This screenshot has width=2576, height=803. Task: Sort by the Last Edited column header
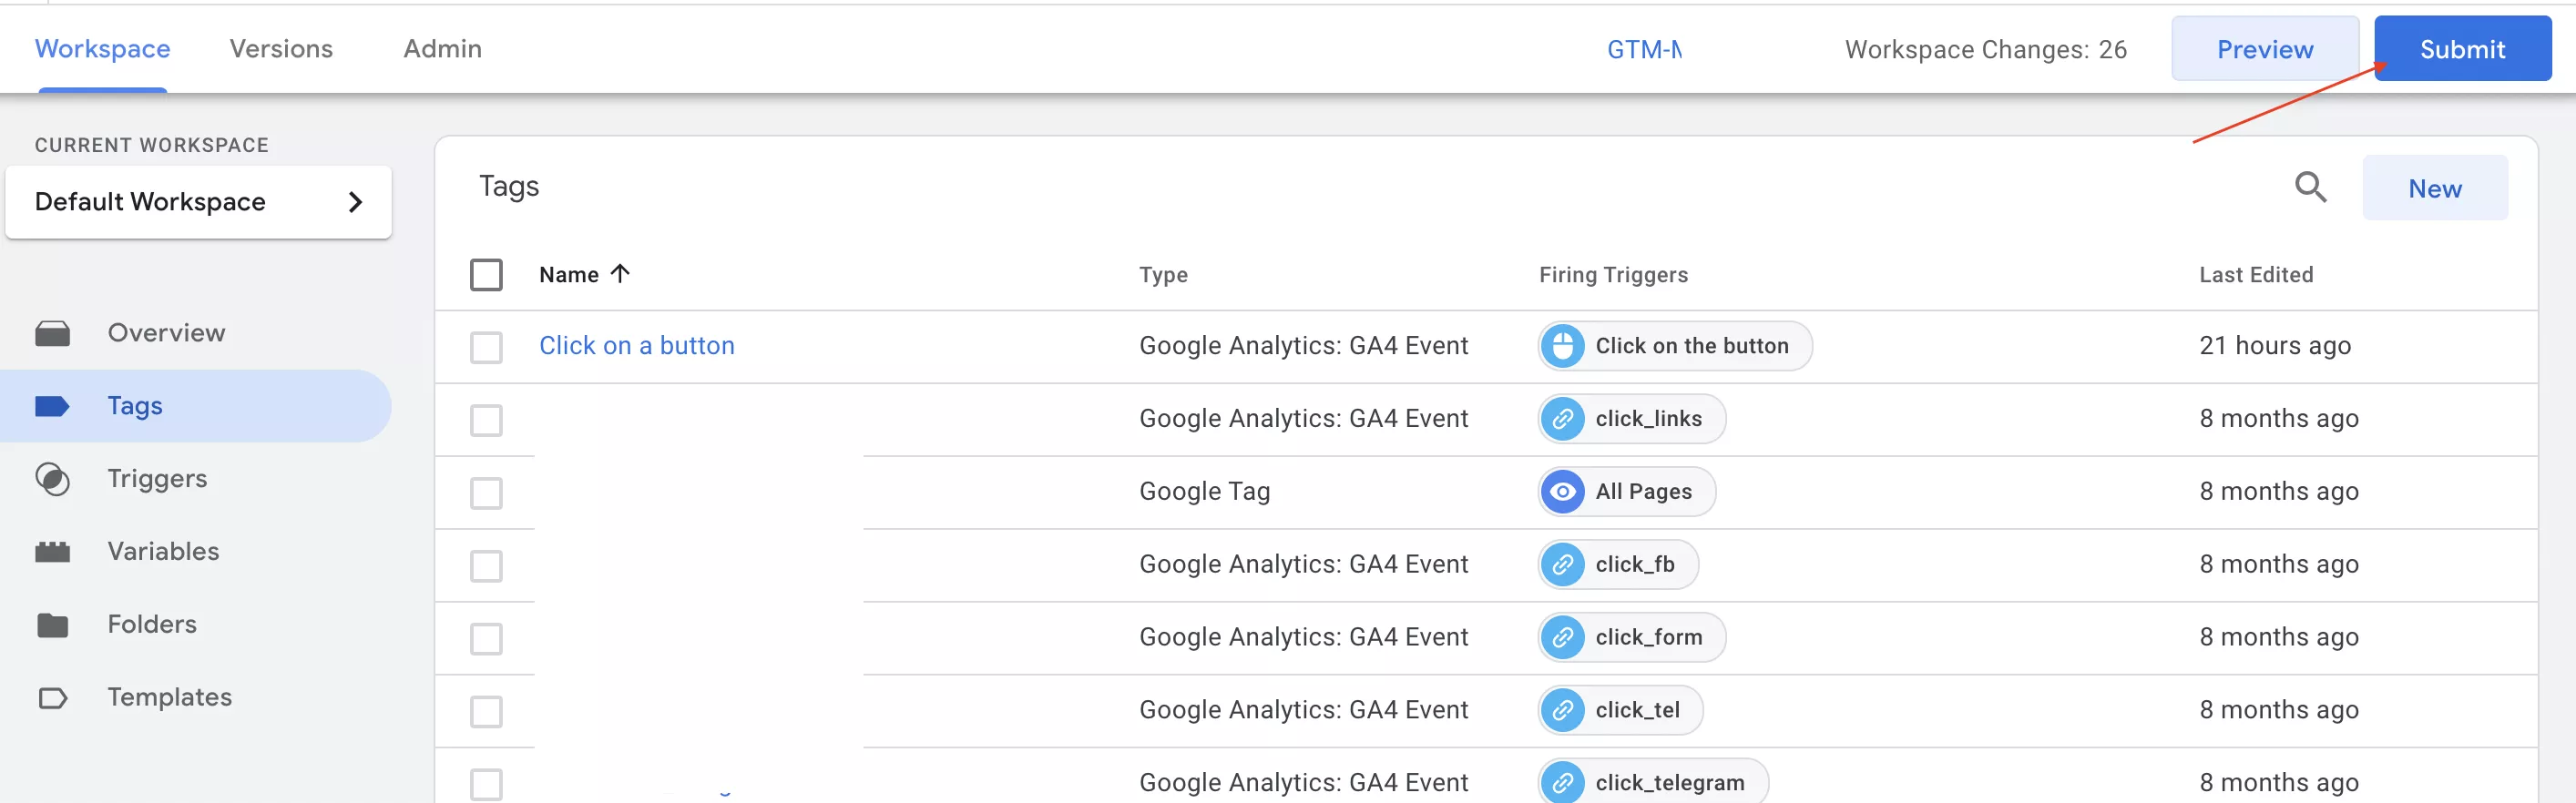coord(2256,275)
